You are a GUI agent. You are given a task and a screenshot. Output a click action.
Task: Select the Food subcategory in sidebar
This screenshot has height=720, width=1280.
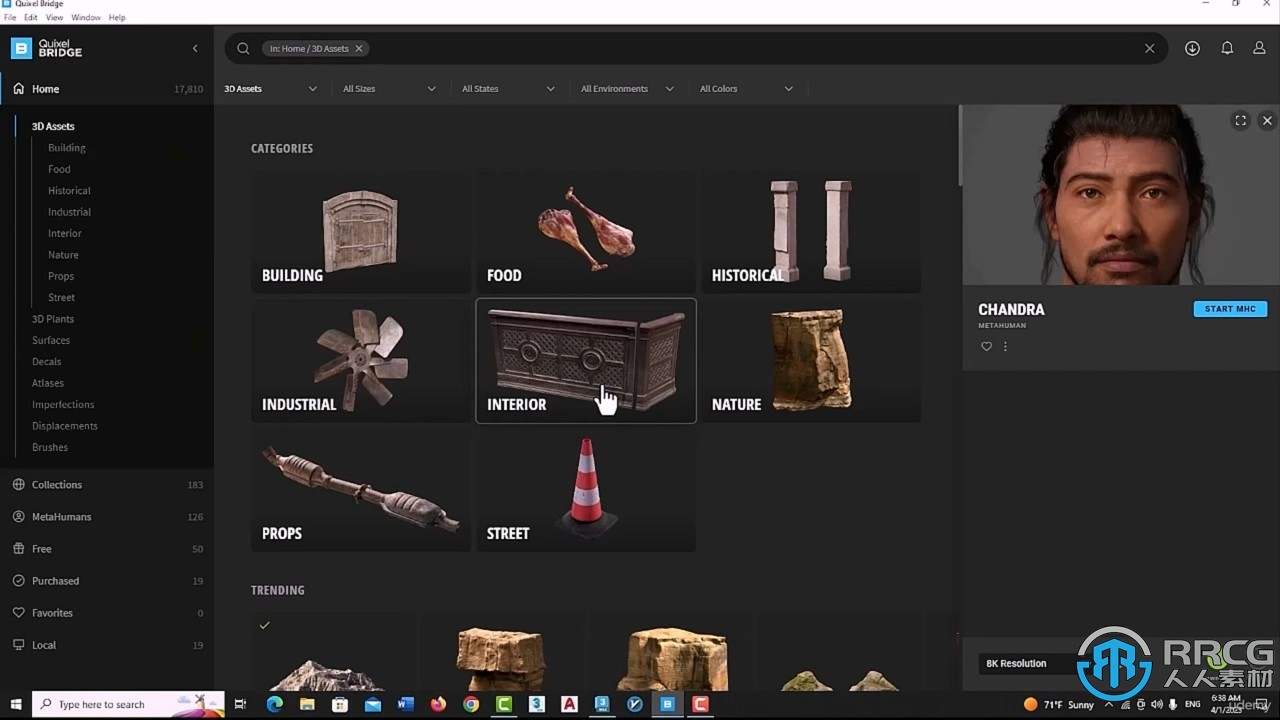point(59,169)
